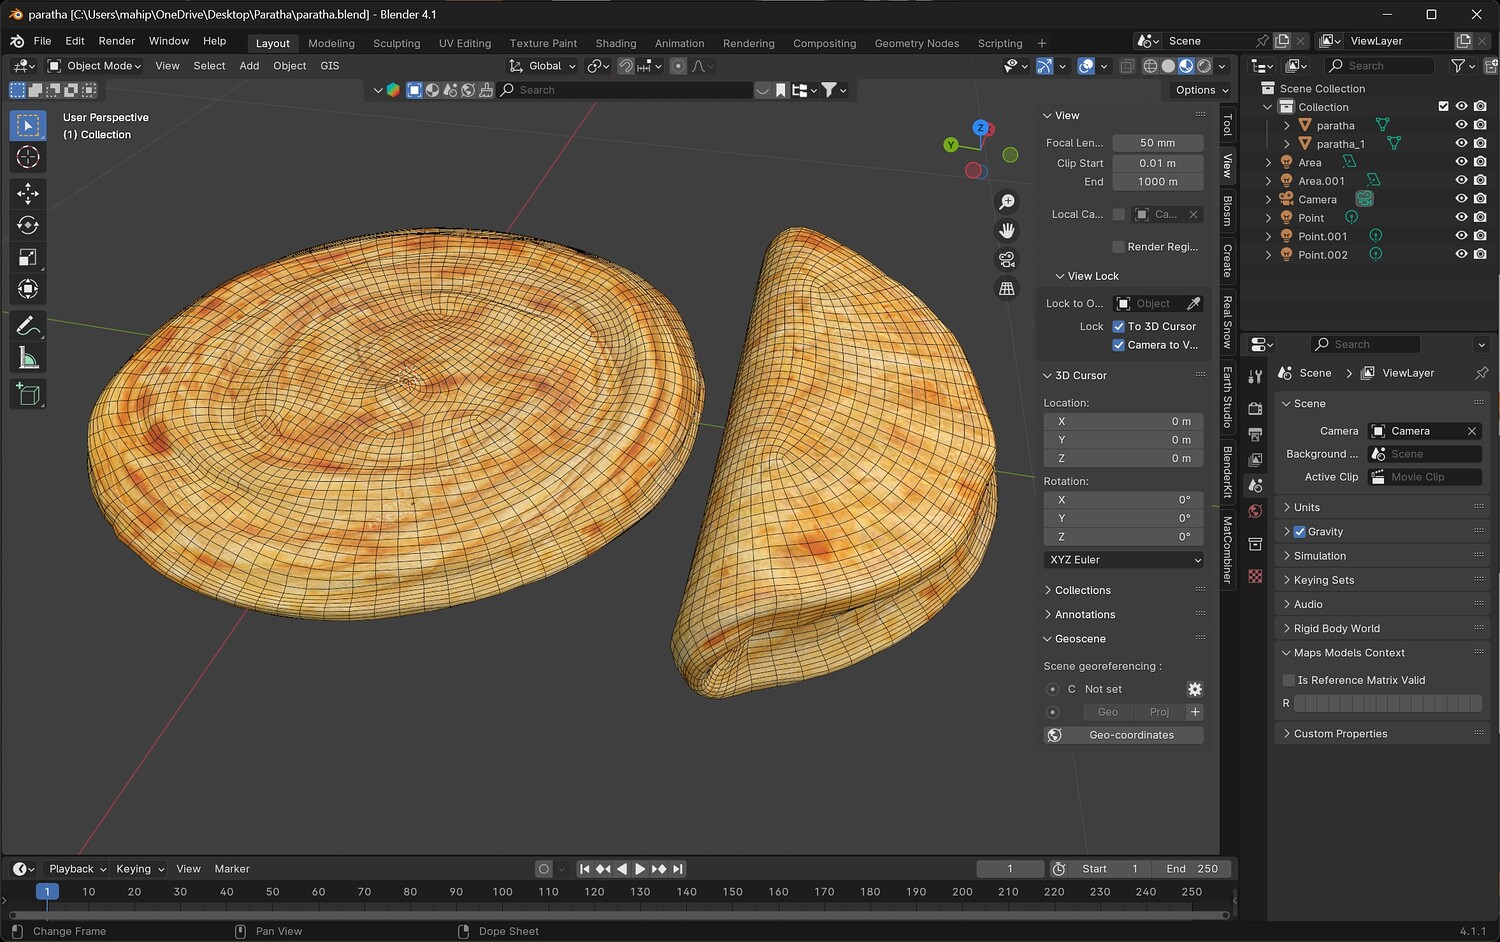Viewport: 1500px width, 942px height.
Task: Open the Render menu
Action: click(x=116, y=41)
